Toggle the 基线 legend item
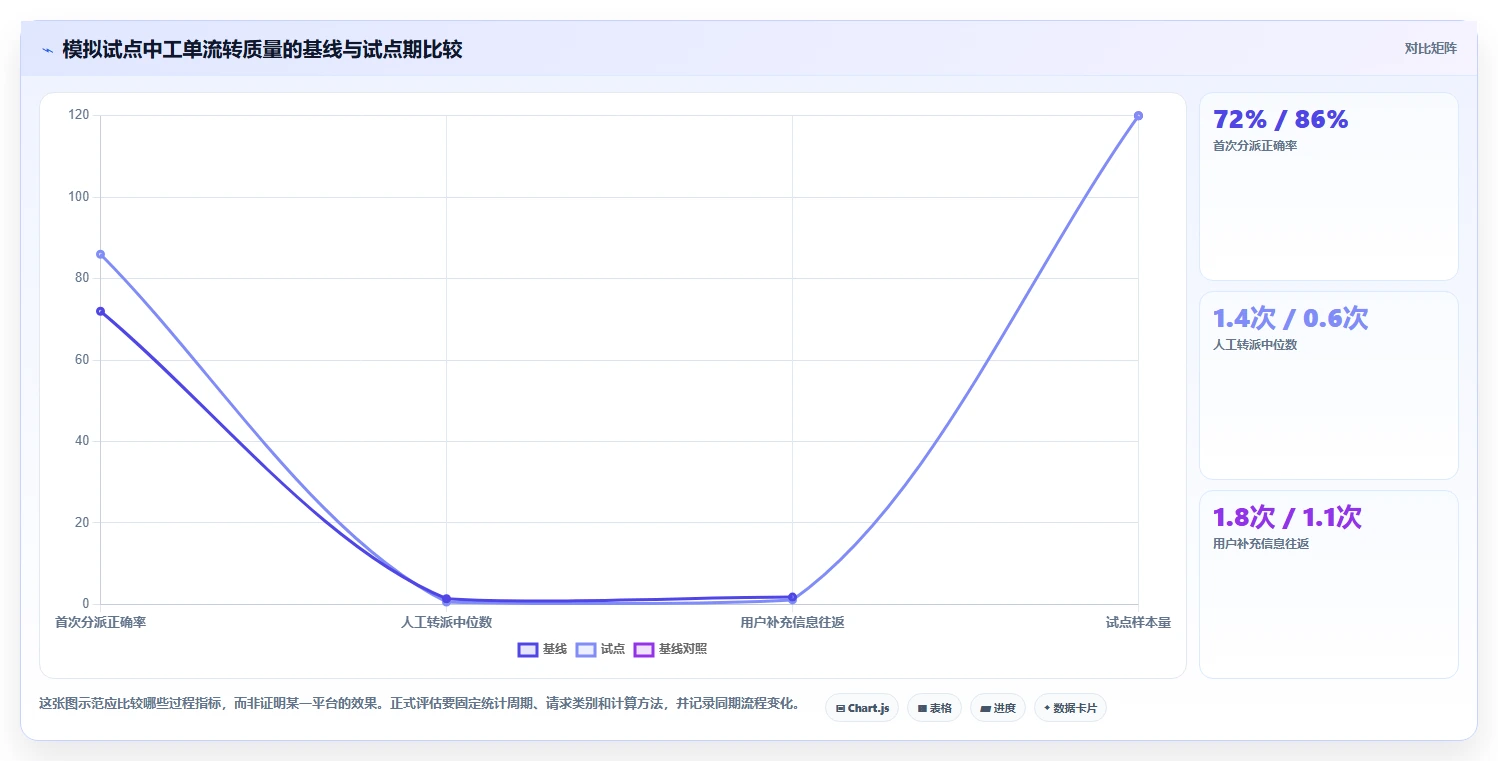 542,649
